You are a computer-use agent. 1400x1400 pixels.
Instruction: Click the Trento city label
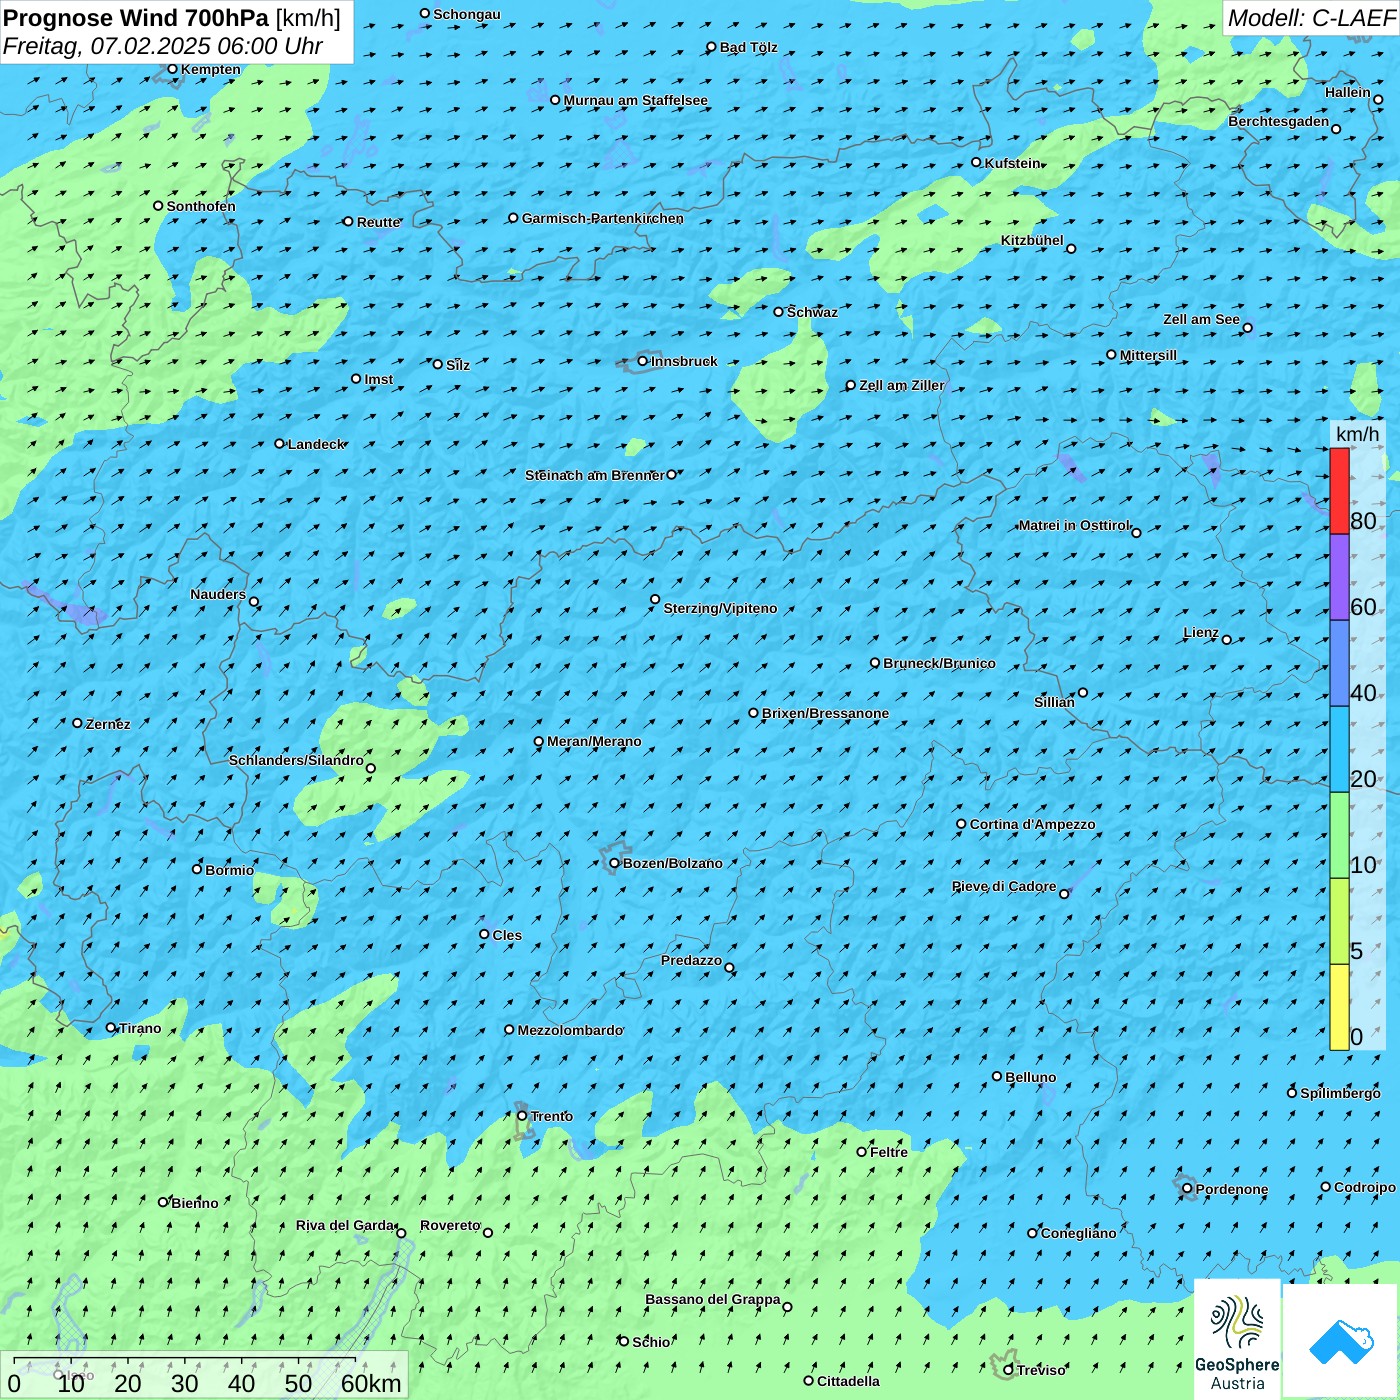coord(552,1116)
